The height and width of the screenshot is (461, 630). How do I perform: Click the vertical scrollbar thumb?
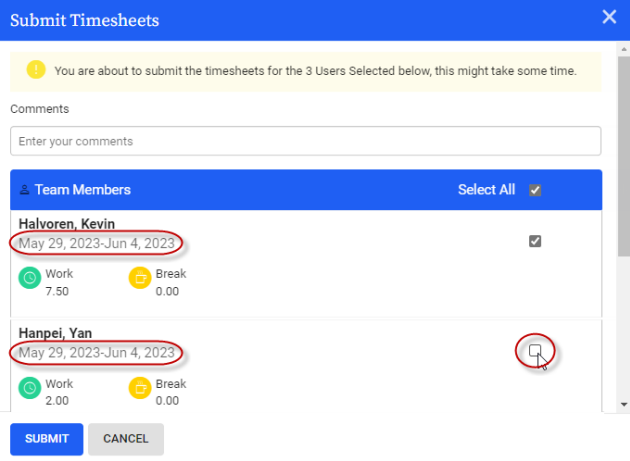click(x=624, y=156)
